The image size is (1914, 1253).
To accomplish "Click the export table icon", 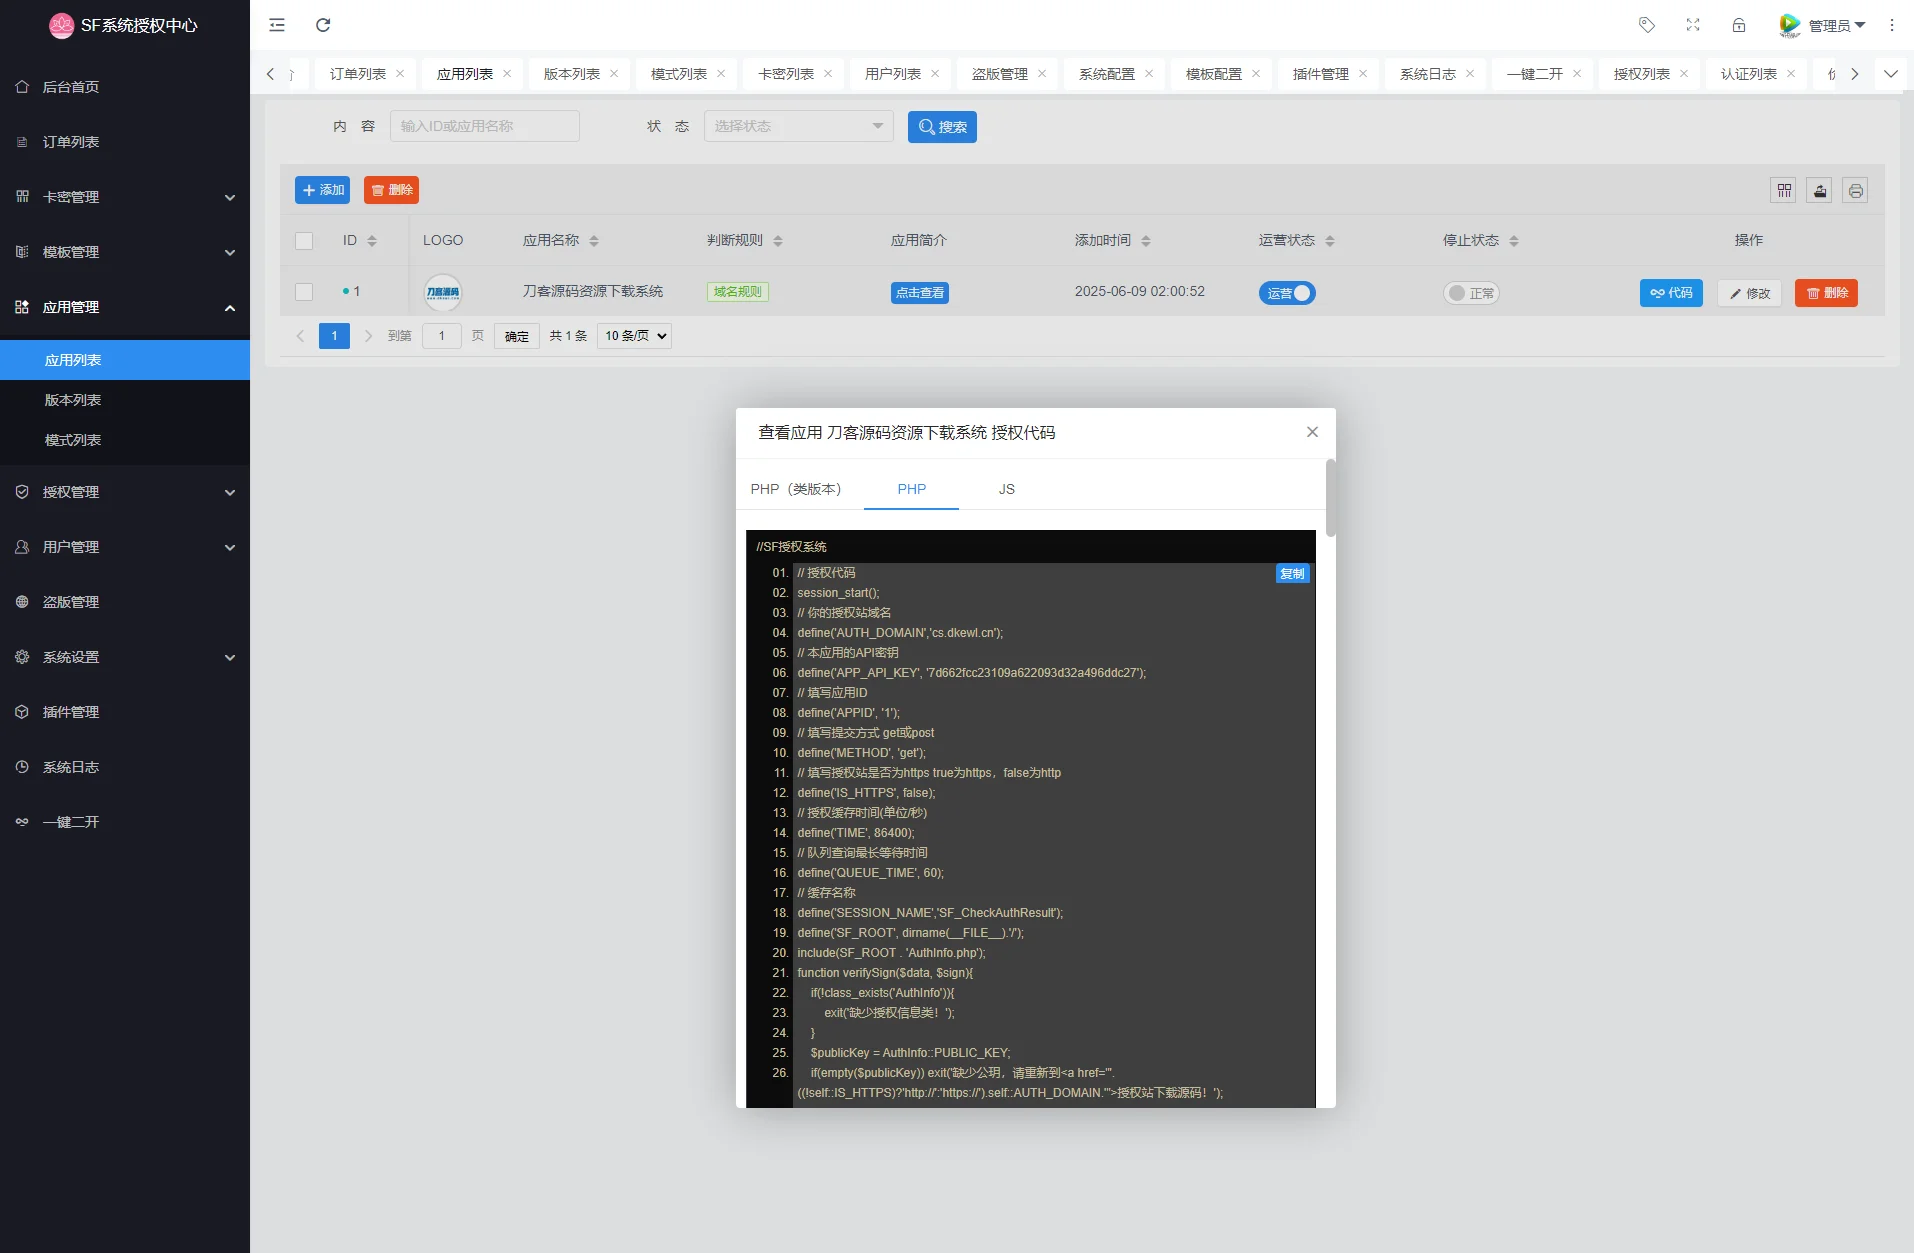I will coord(1820,190).
